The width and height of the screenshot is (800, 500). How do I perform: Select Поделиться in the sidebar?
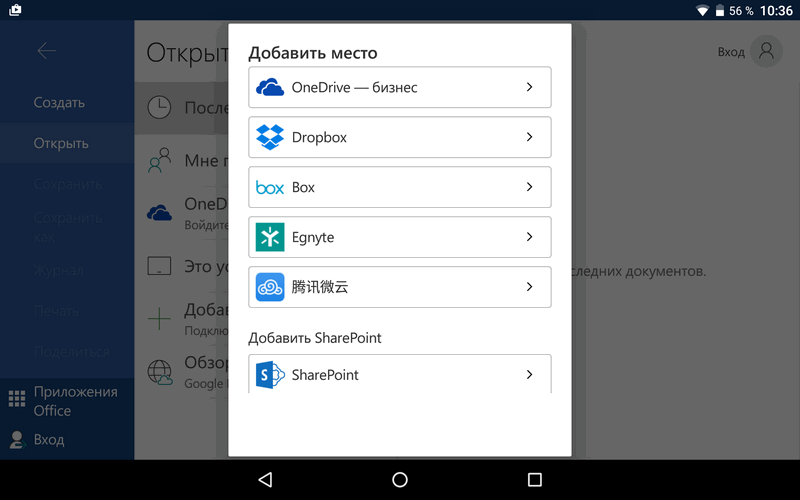(71, 352)
